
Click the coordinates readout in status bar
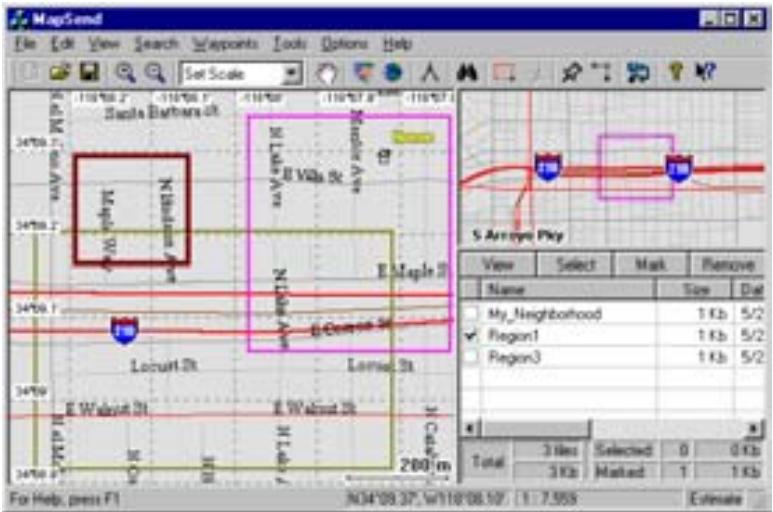(425, 499)
